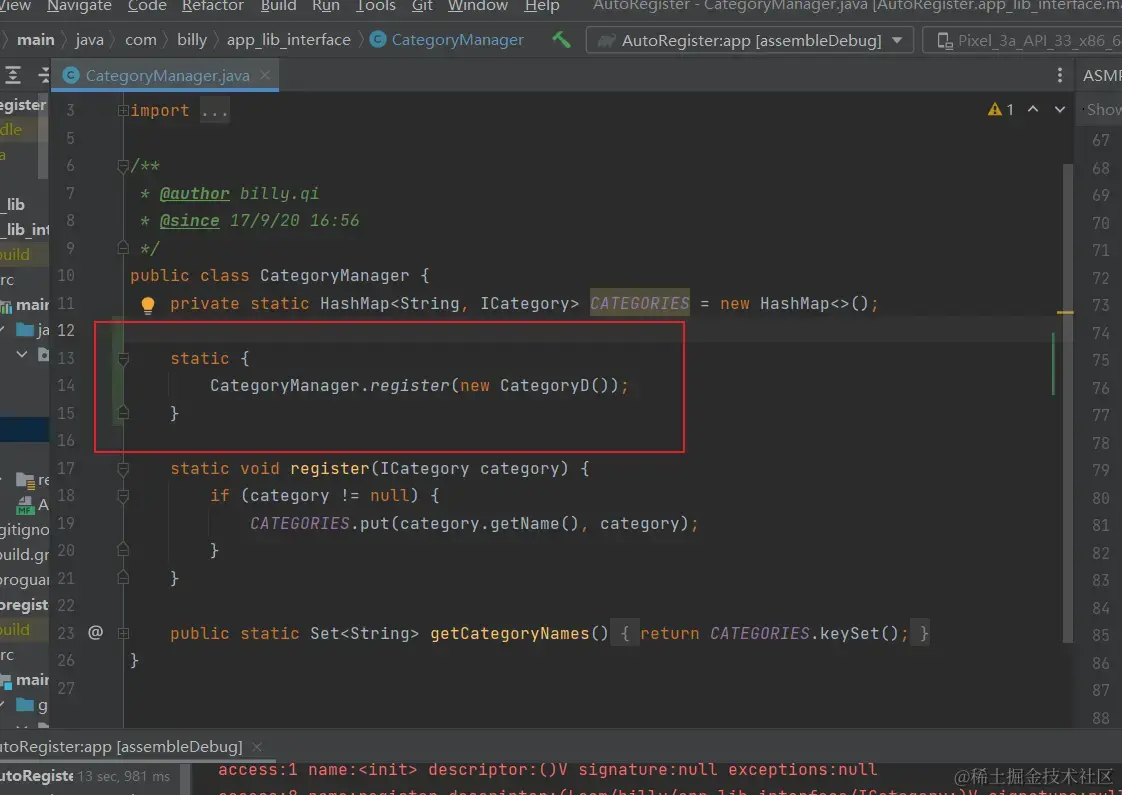
Task: Click the hammer Make Project icon
Action: tap(561, 39)
